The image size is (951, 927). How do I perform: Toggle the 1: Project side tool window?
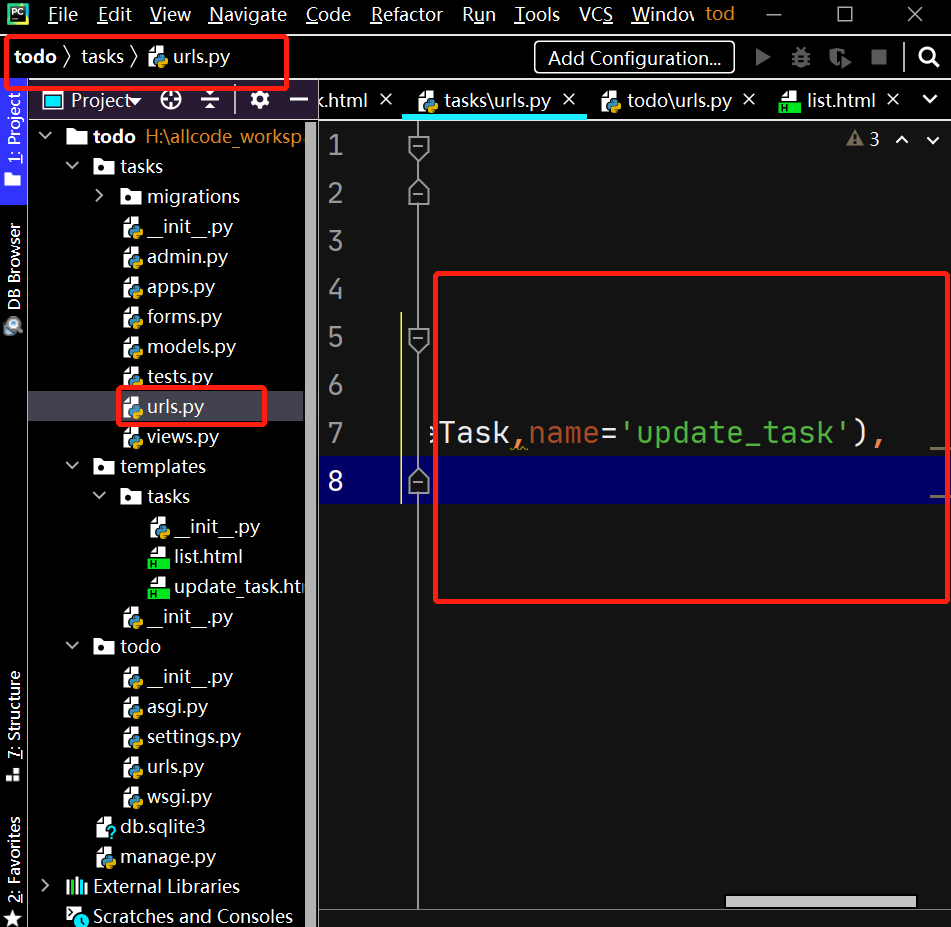pyautogui.click(x=13, y=141)
